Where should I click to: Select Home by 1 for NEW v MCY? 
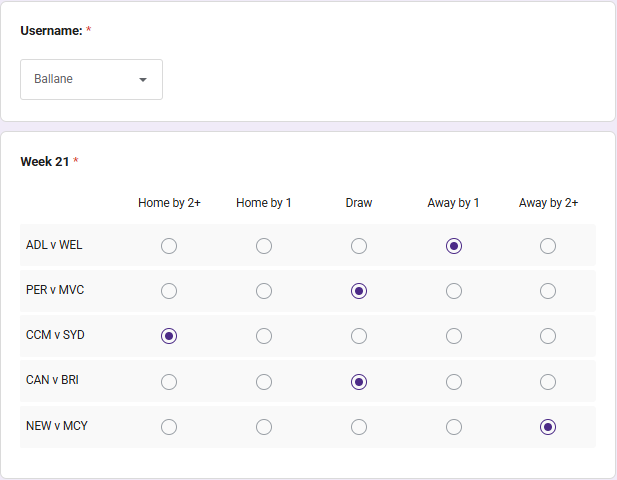[264, 427]
